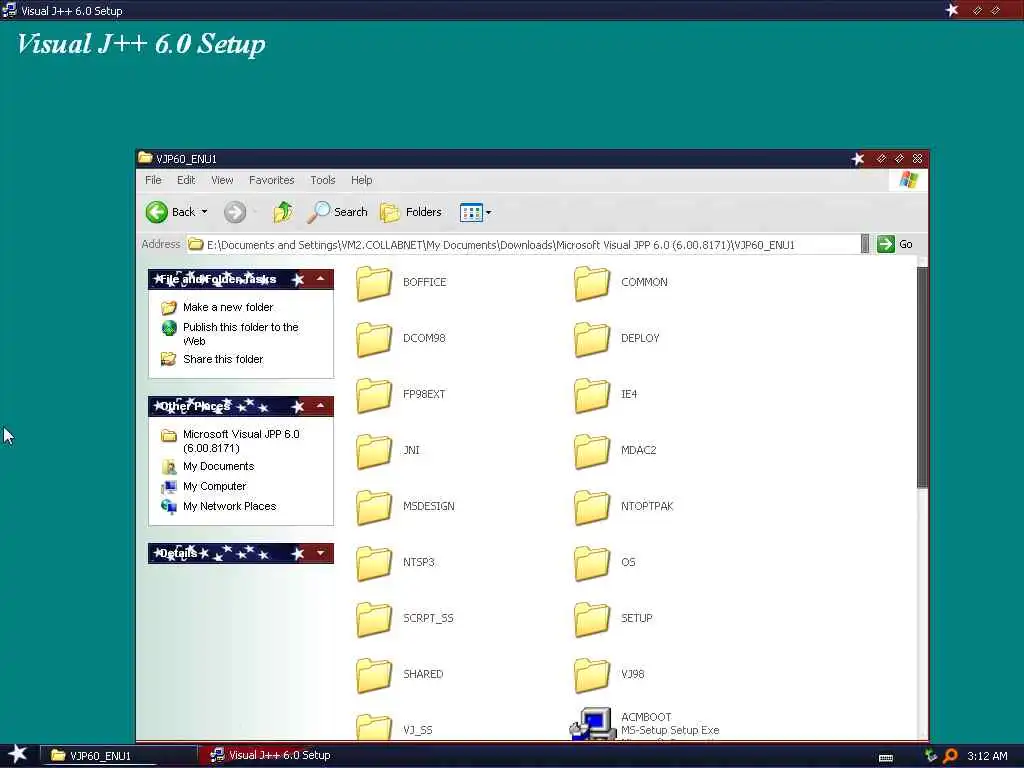Select the MDAC2 folder icon

click(592, 452)
